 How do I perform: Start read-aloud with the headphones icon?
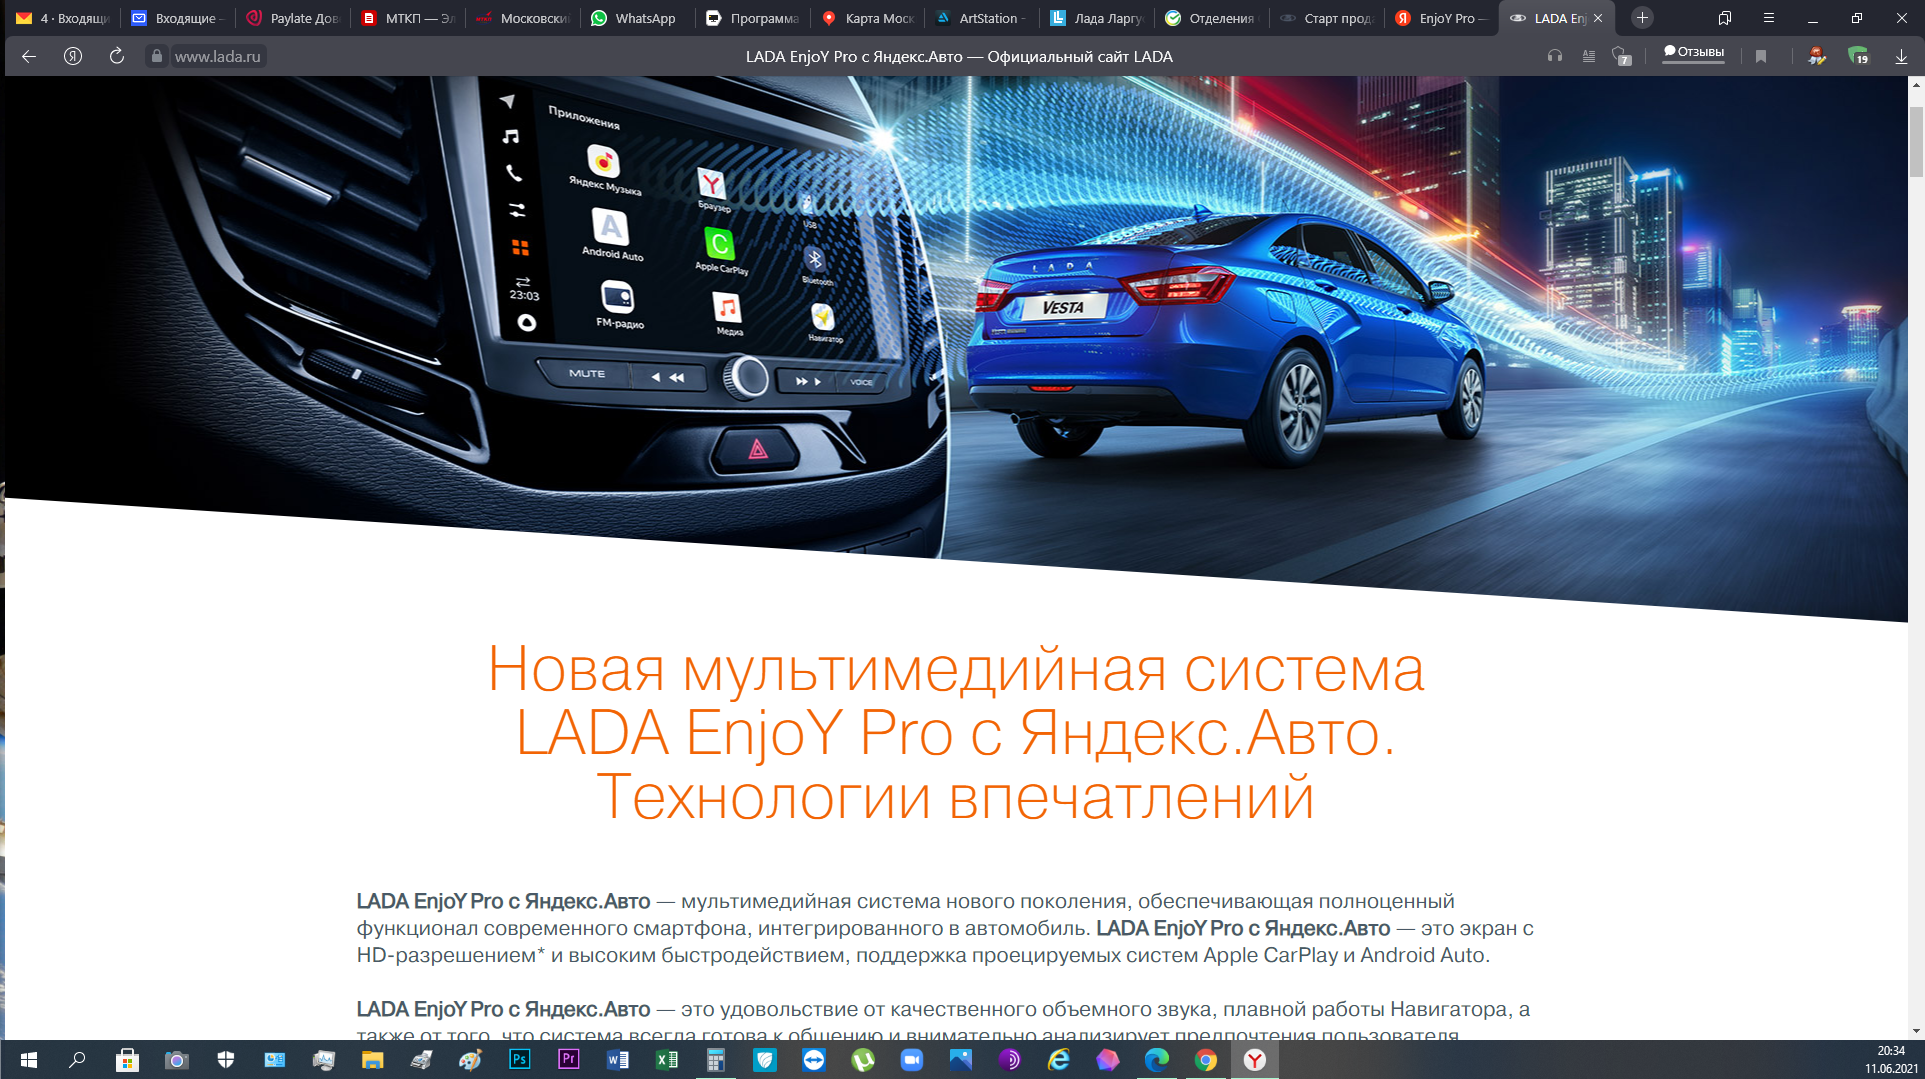(1554, 56)
